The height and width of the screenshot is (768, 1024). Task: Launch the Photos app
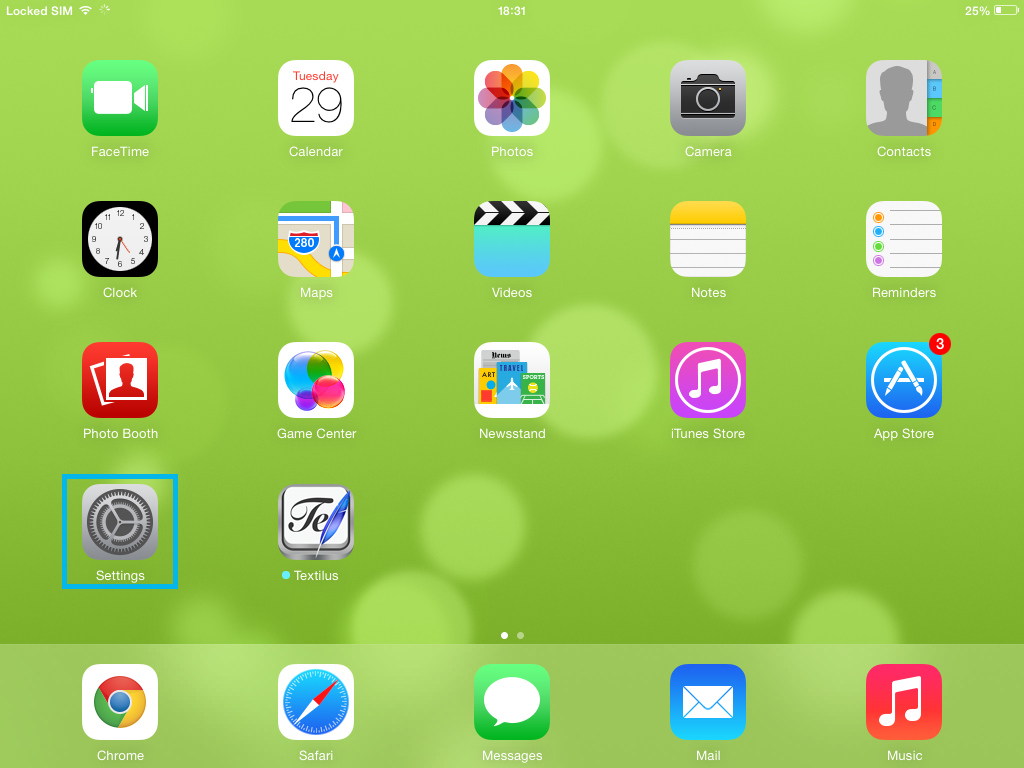point(512,98)
